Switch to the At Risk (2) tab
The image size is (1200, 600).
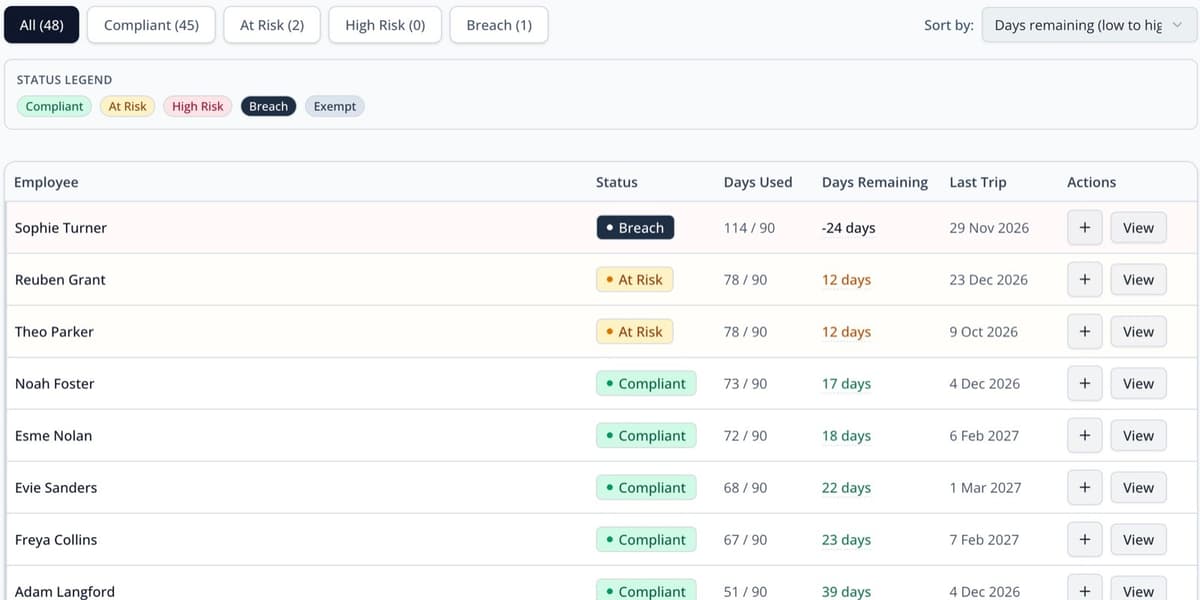coord(272,25)
